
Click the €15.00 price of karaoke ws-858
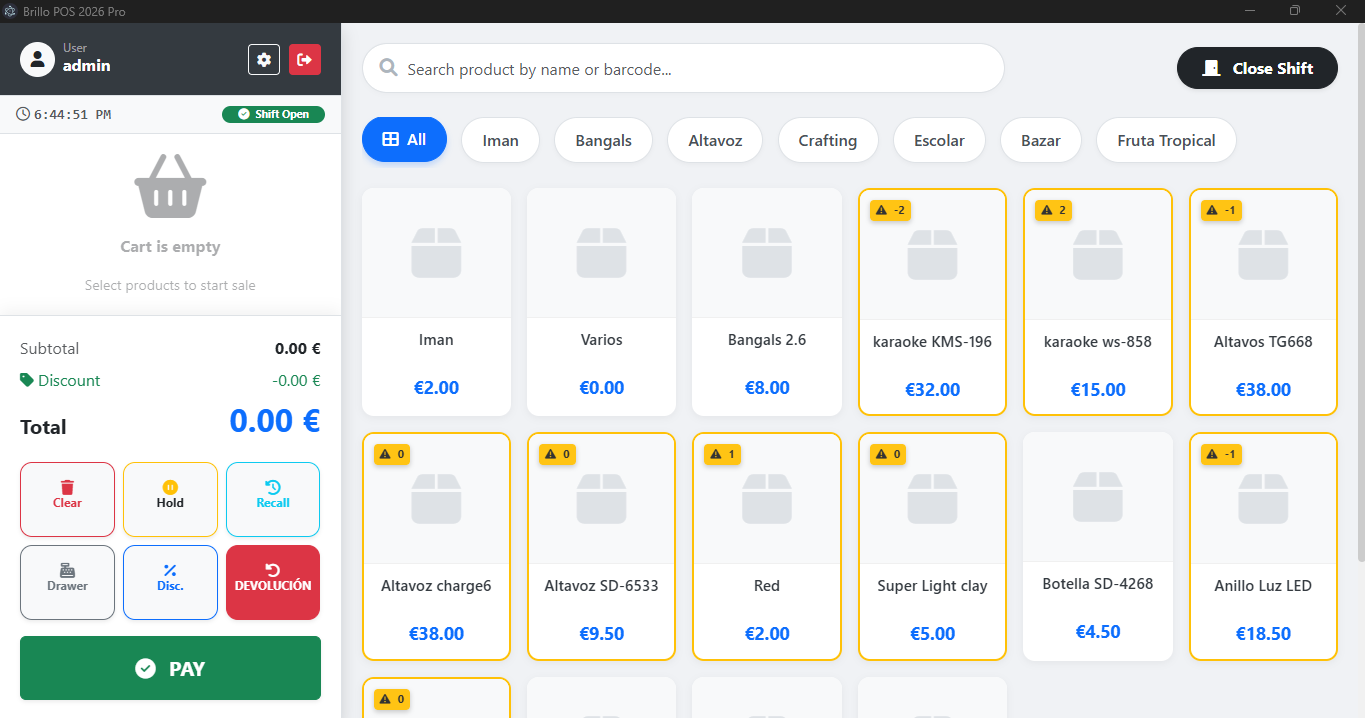click(1098, 390)
